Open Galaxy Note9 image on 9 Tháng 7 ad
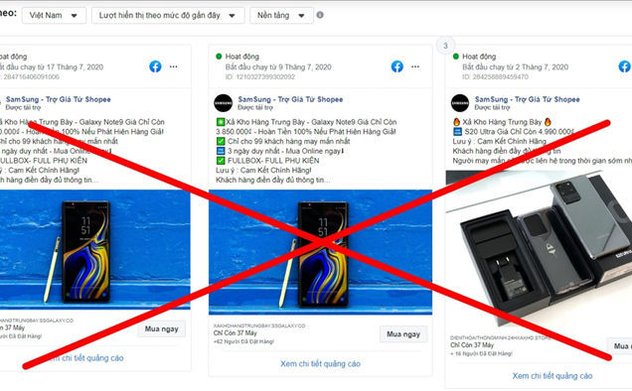632x391 pixels. pyautogui.click(x=320, y=252)
